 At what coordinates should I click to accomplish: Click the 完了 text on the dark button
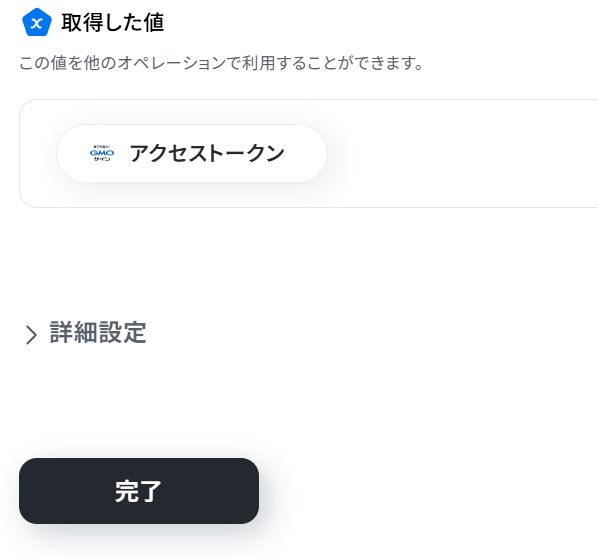pos(139,491)
